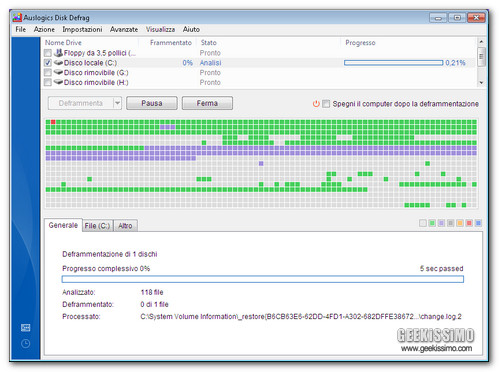The image size is (499, 372).
Task: Close the Auslogics Disk Defrag window
Action: 476,18
